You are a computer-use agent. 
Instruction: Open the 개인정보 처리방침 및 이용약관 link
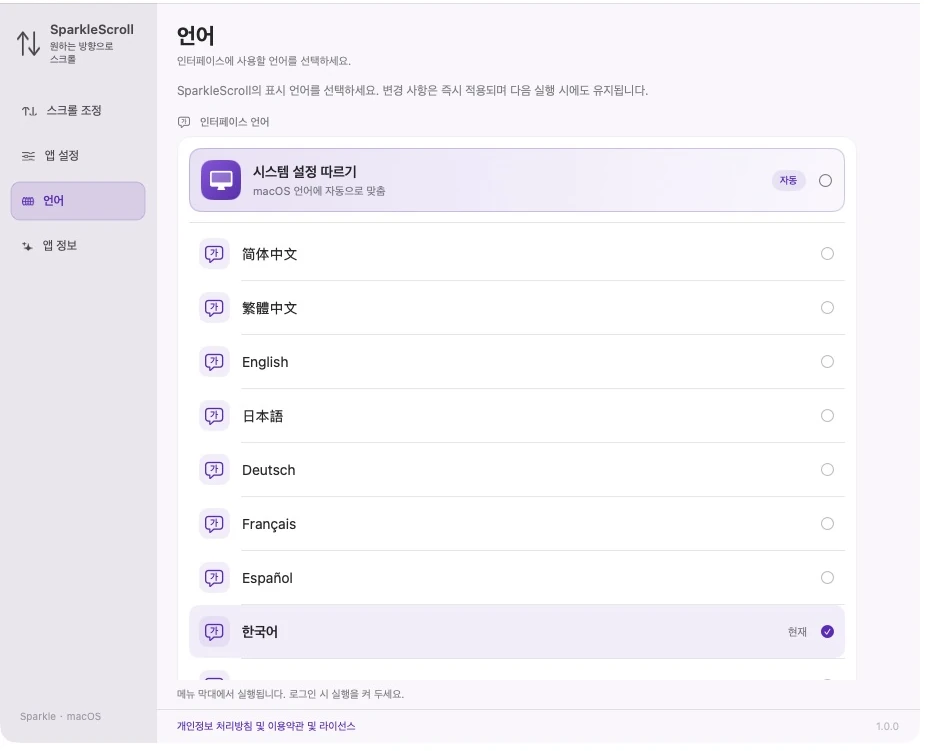point(266,726)
